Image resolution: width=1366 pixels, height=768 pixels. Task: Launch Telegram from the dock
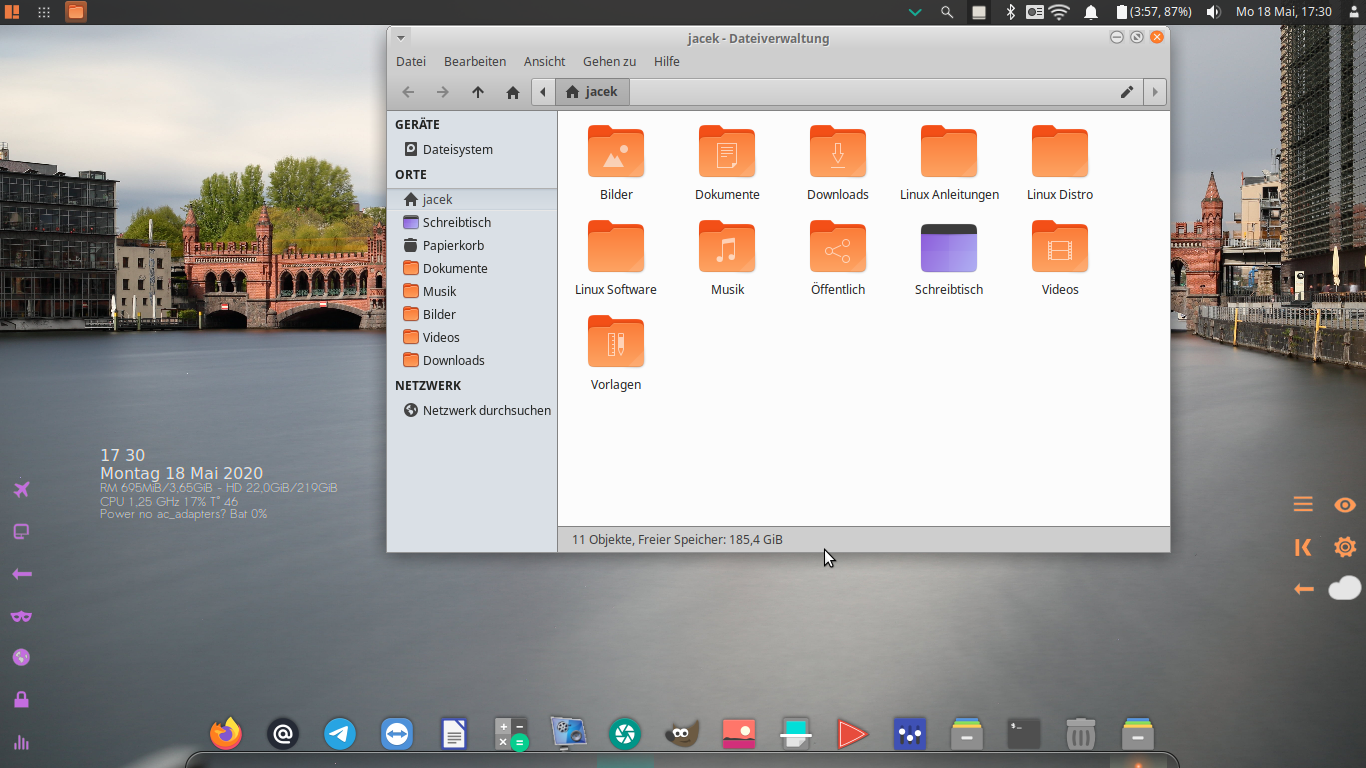[x=340, y=734]
